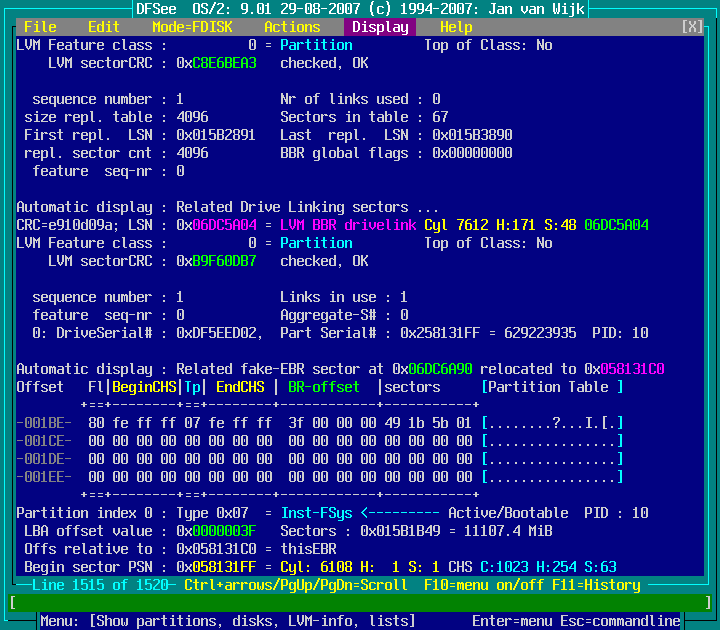Click the [X] close marker in menu bar
Screen dimensions: 720x630
692,27
